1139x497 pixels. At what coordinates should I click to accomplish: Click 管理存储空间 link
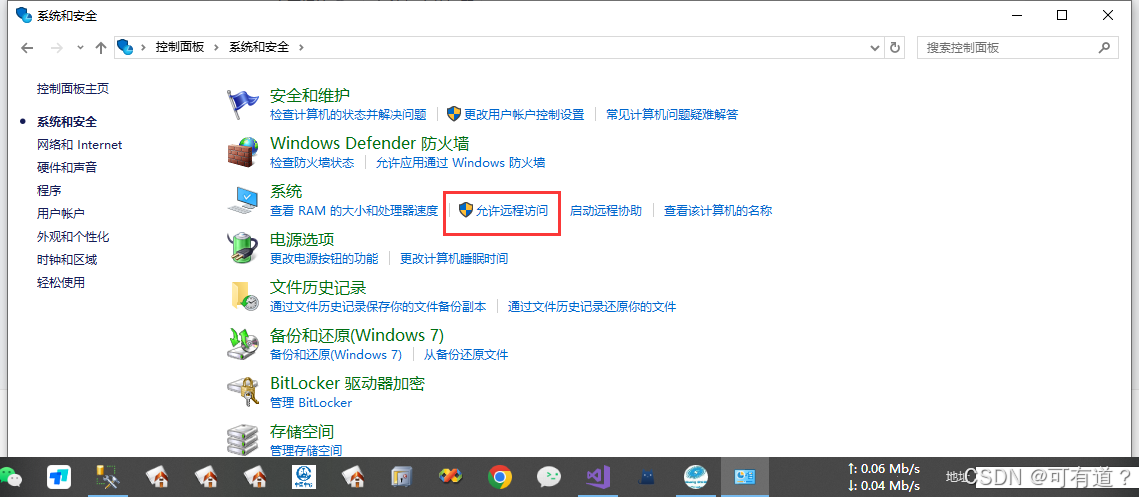(306, 450)
